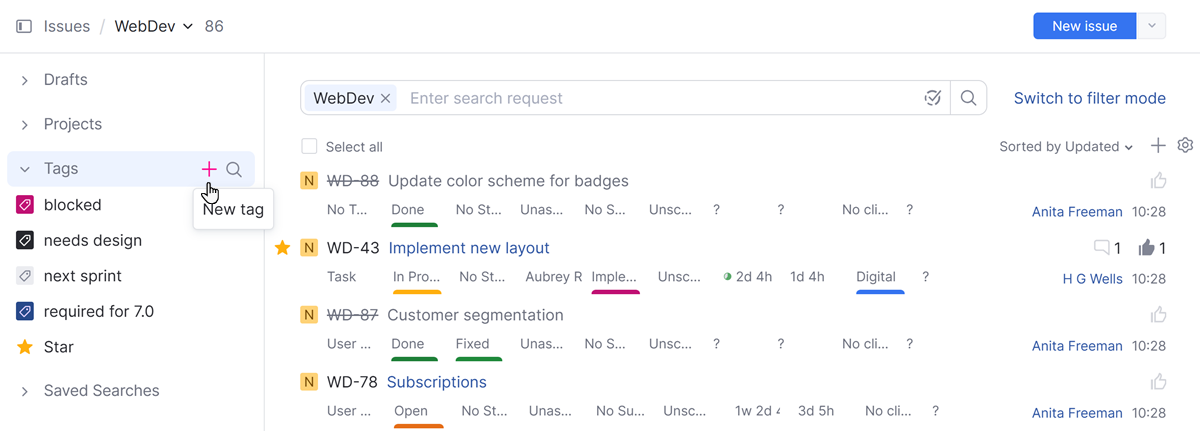
Task: Open the New issue dropdown arrow
Action: [x=1152, y=26]
